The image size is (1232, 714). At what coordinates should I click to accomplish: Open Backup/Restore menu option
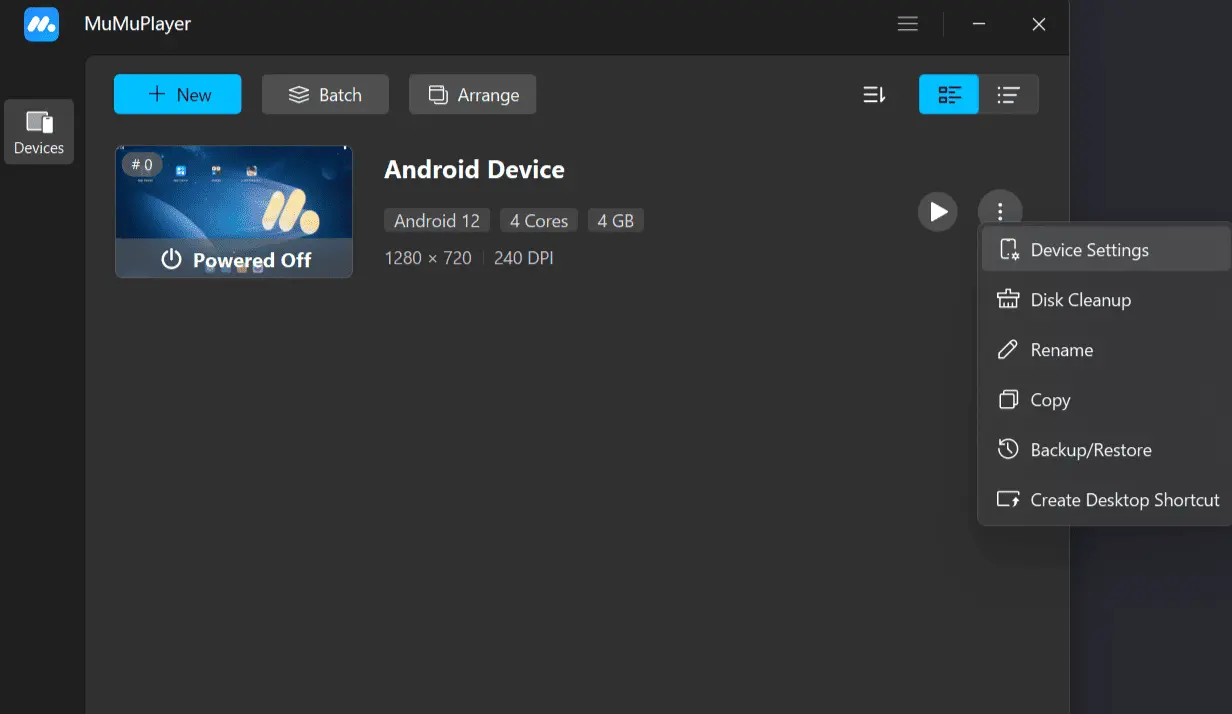[1105, 450]
